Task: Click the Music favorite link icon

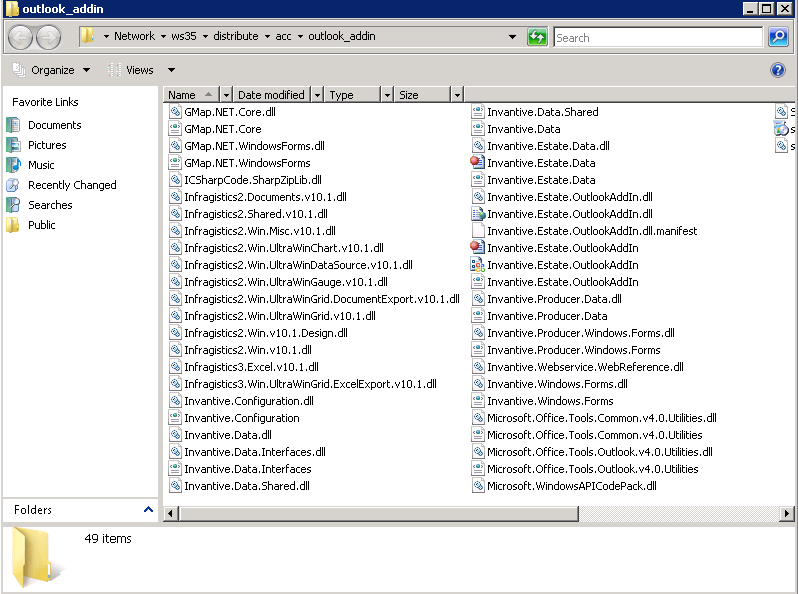Action: click(x=13, y=165)
